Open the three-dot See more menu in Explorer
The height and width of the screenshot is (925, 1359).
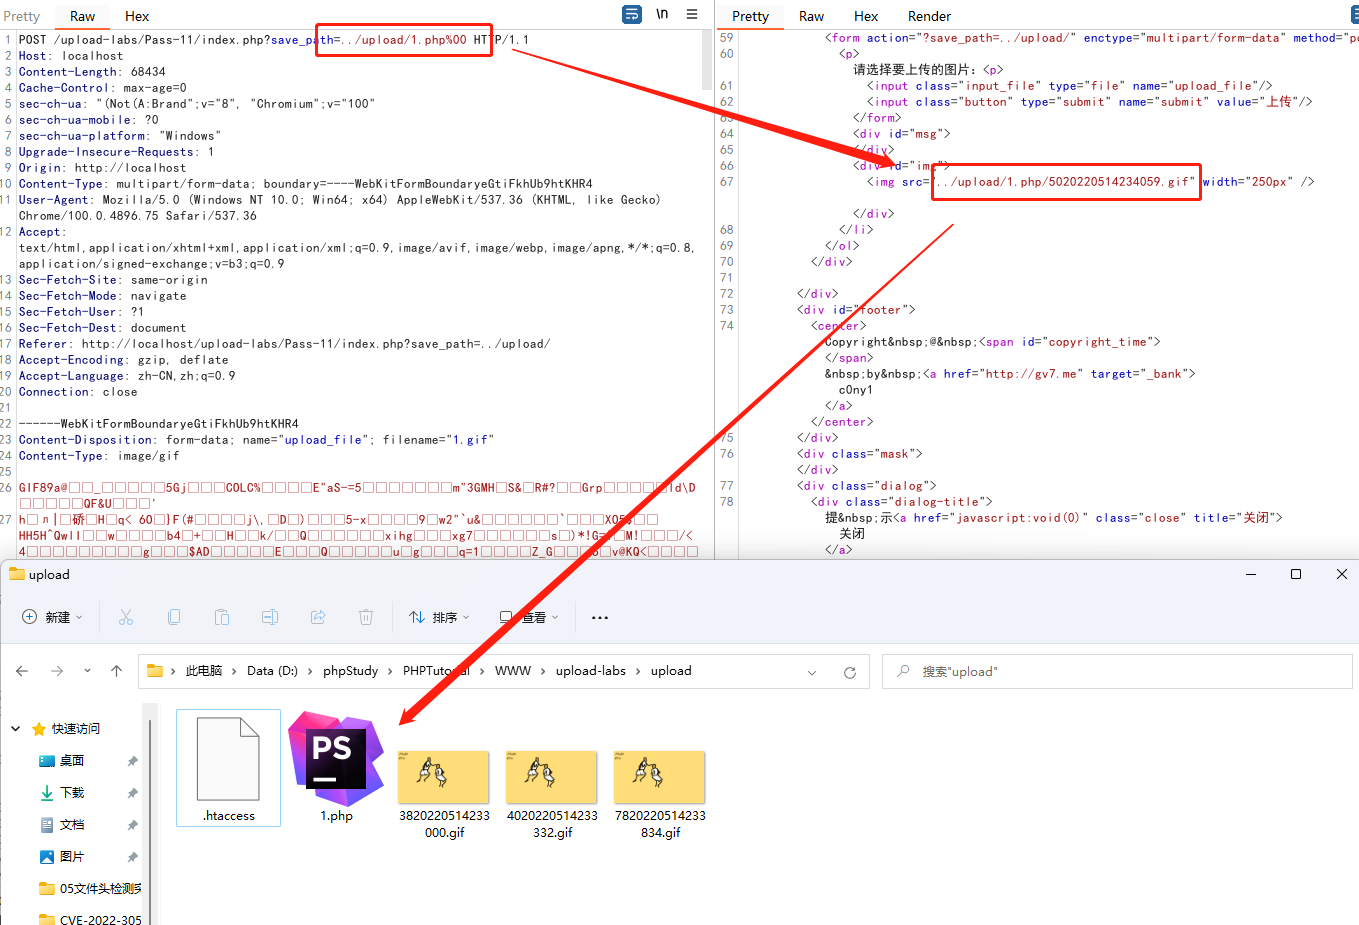(x=600, y=617)
